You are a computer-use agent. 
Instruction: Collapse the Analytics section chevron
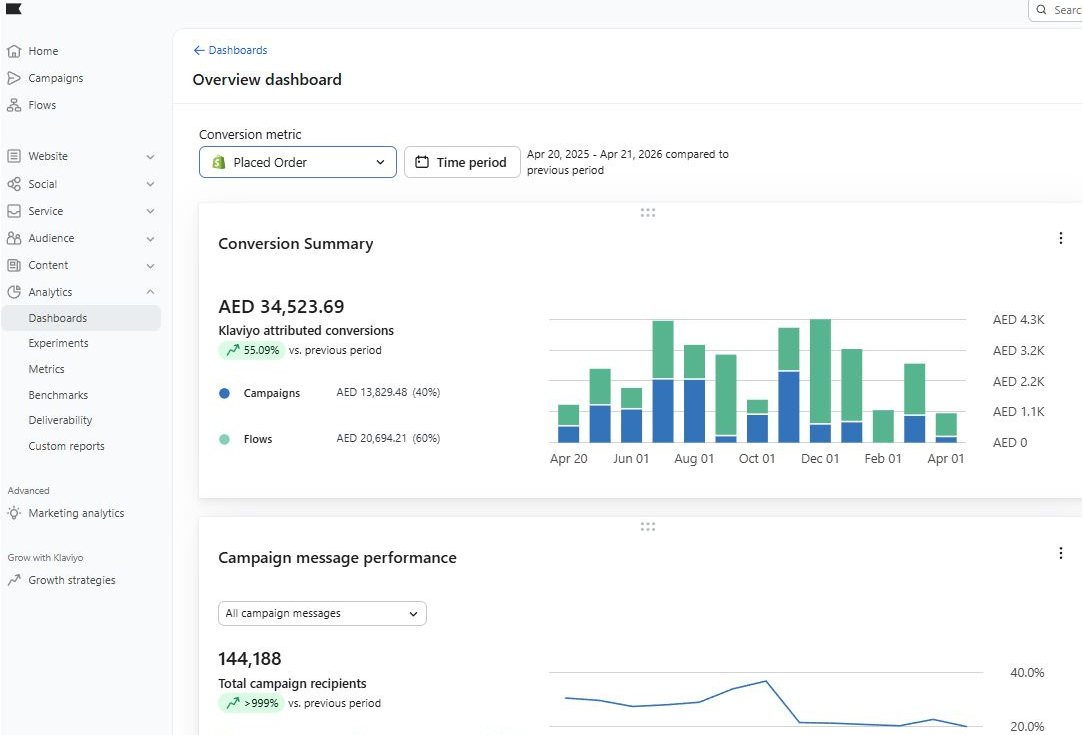click(150, 292)
